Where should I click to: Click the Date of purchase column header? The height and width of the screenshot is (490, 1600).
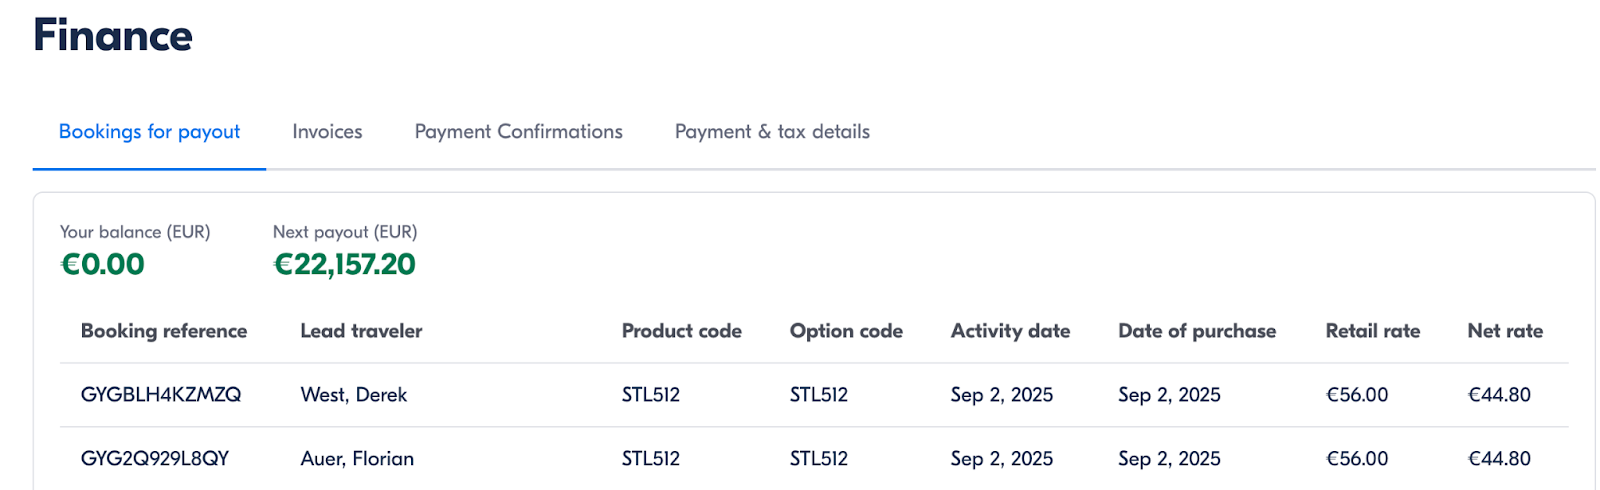click(x=1197, y=331)
